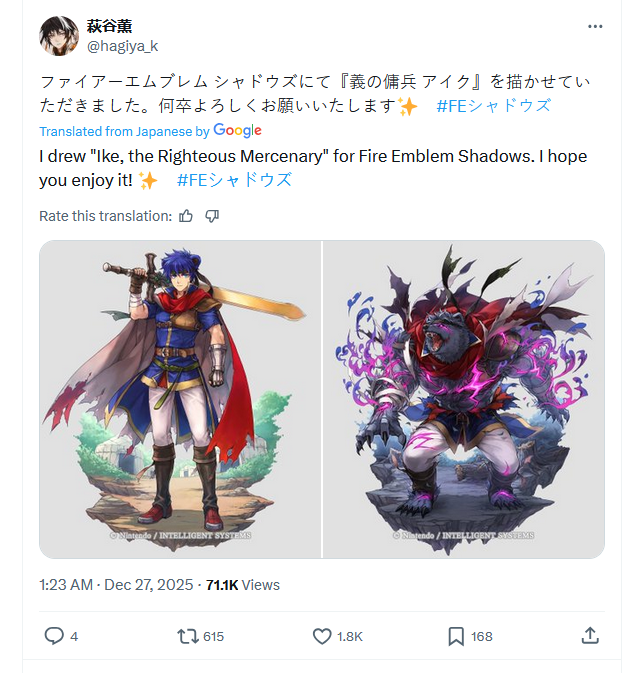This screenshot has width=638, height=673.
Task: Click the thumbs up translation rating icon
Action: point(186,216)
